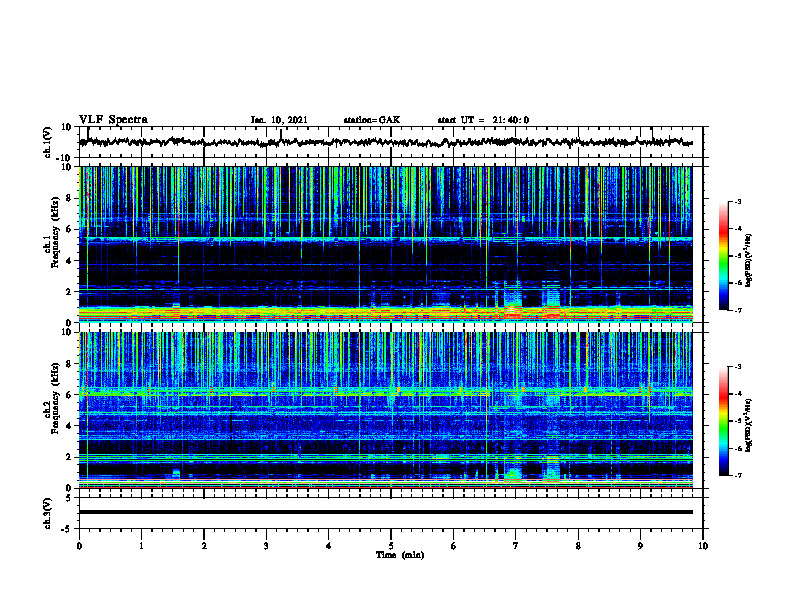This screenshot has width=792, height=612.
Task: Click the ch.1 colorbar log(PSD) unit label
Action: click(x=749, y=260)
